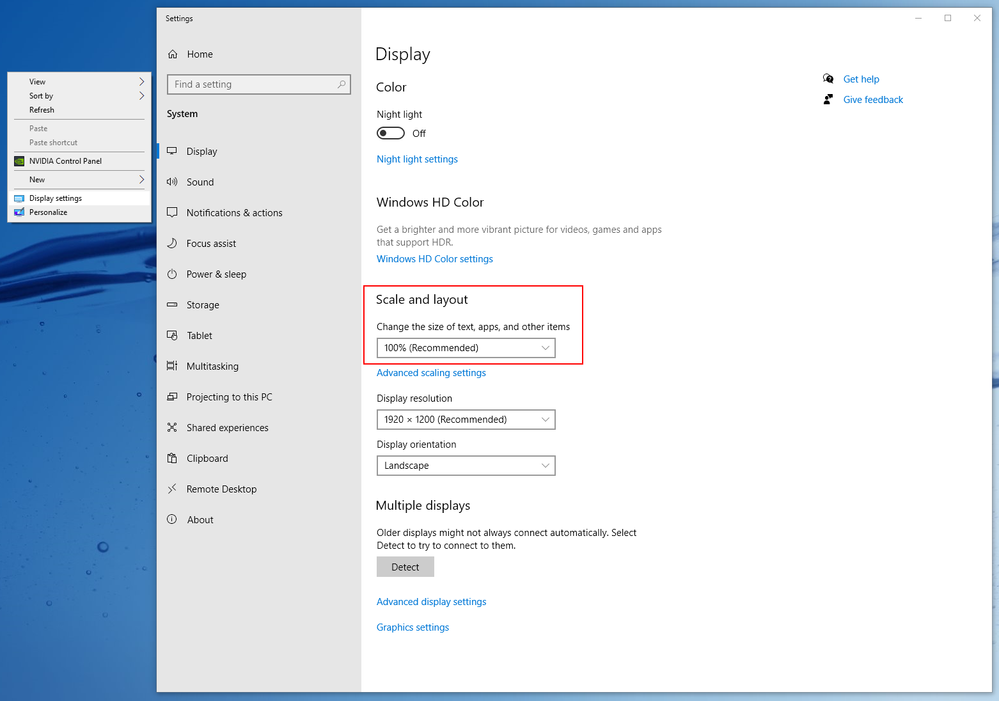Click the Give feedback link
Viewport: 999px width, 701px height.
click(x=873, y=99)
